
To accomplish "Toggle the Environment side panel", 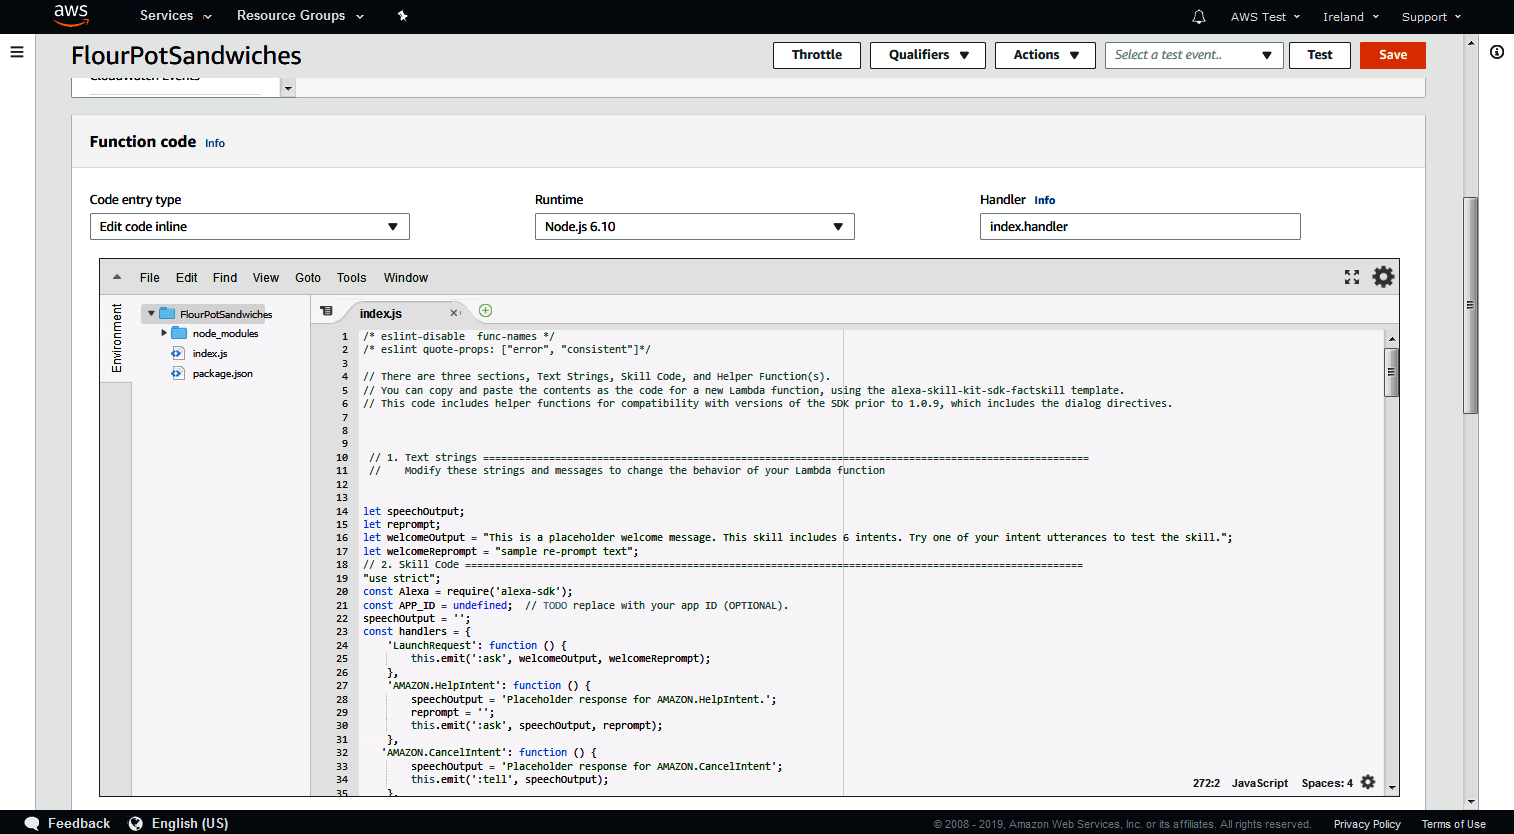I will 117,338.
